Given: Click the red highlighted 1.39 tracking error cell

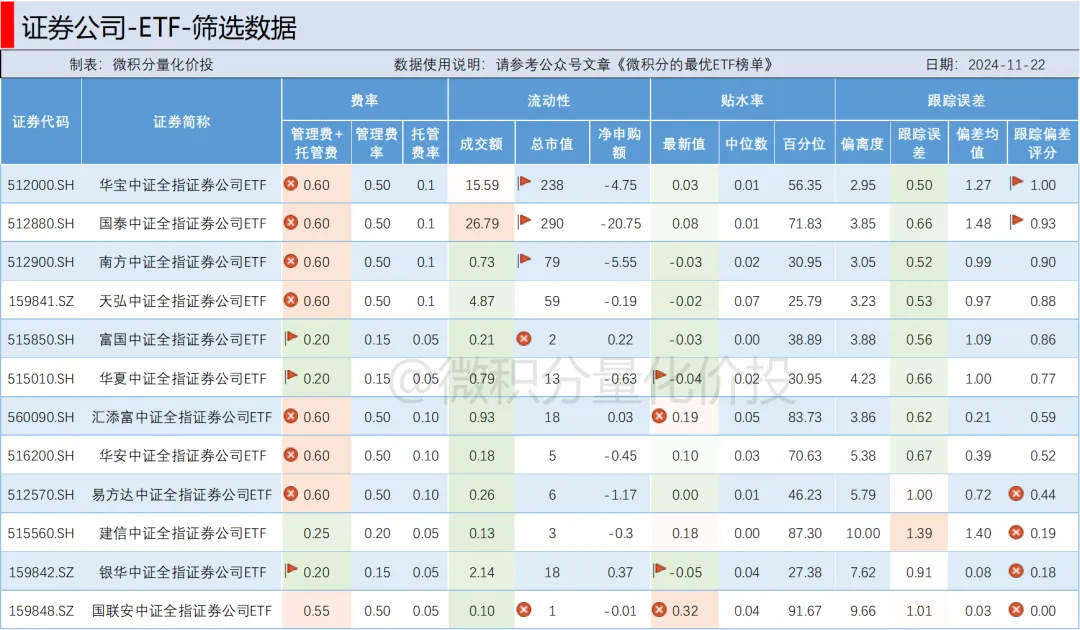Looking at the screenshot, I should (919, 533).
